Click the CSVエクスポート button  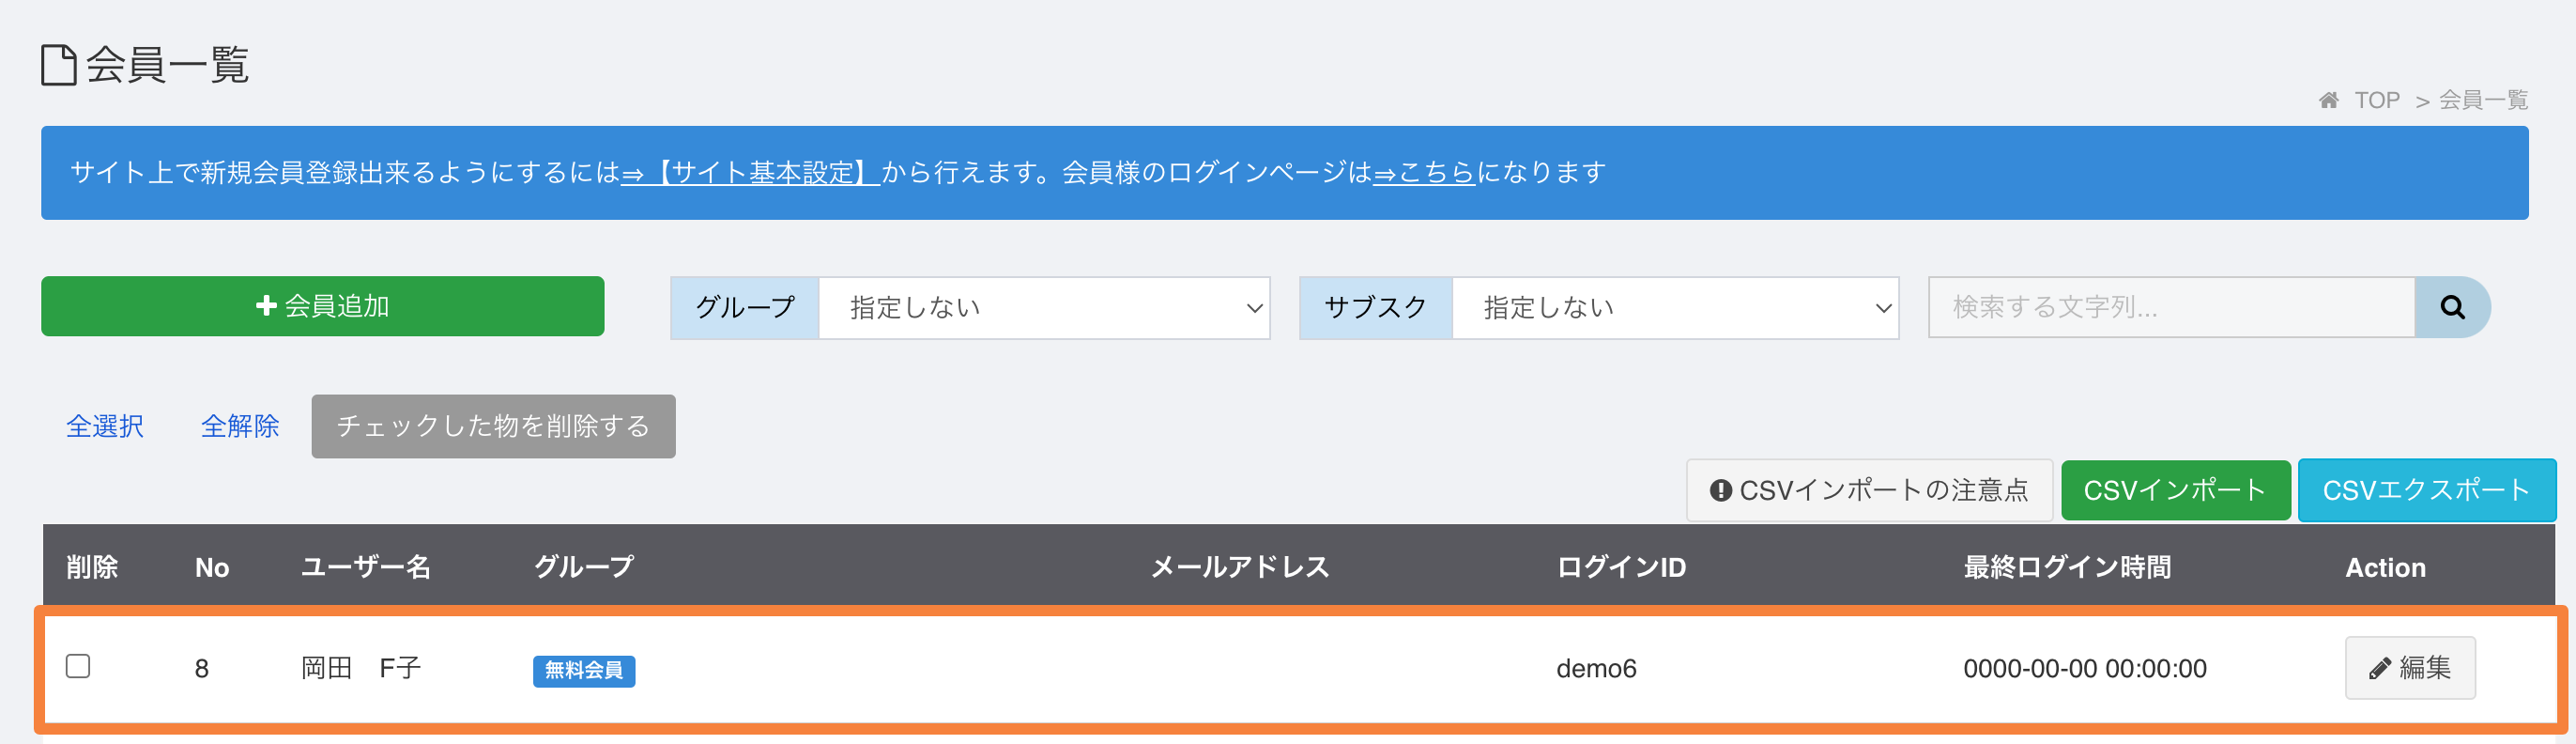coord(2426,490)
